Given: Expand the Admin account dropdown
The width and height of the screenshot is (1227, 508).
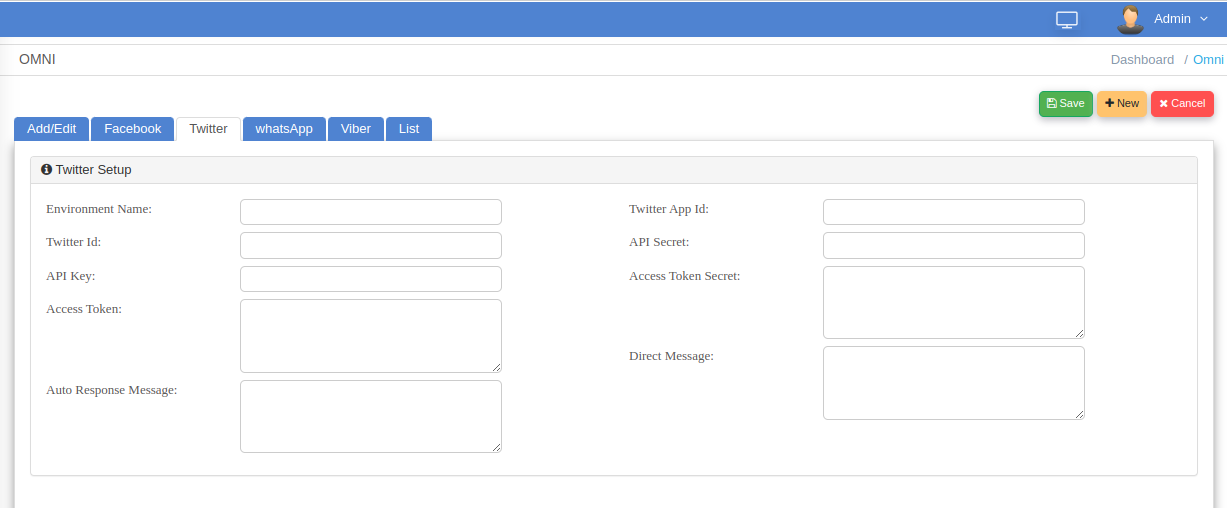Looking at the screenshot, I should (x=1181, y=19).
